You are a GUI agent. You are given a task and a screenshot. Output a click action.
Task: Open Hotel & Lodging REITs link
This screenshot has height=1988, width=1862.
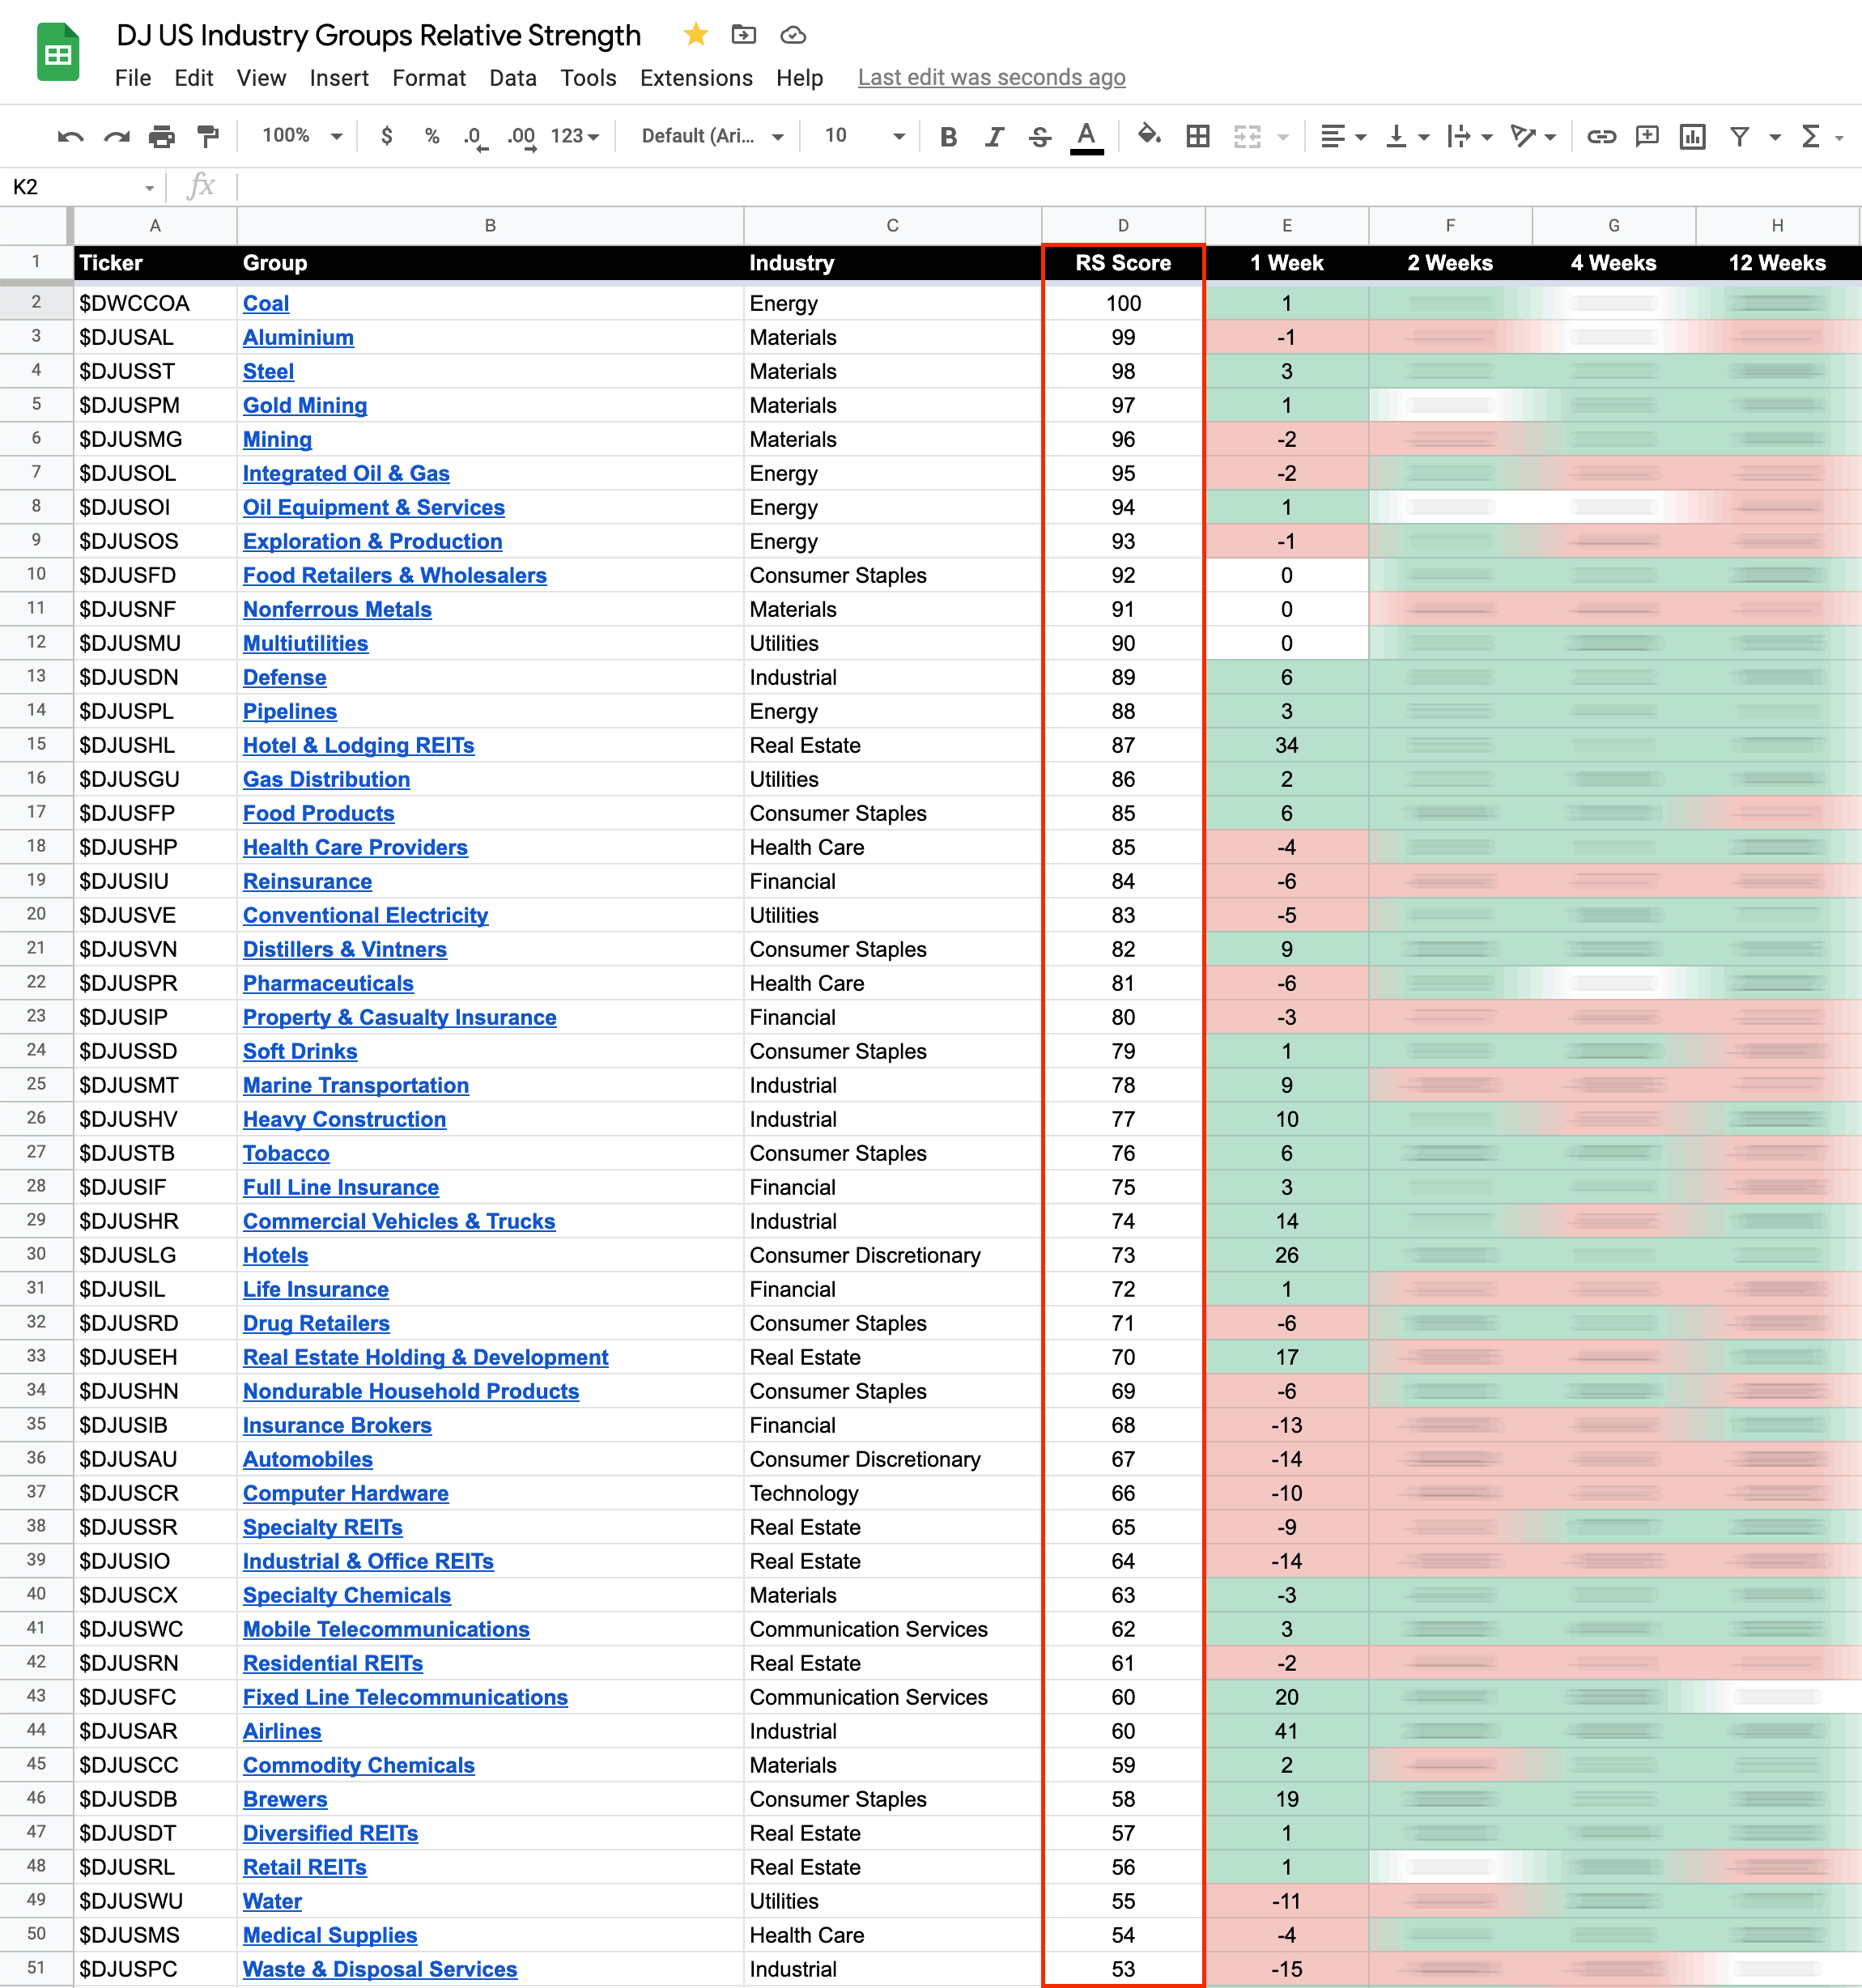[359, 746]
